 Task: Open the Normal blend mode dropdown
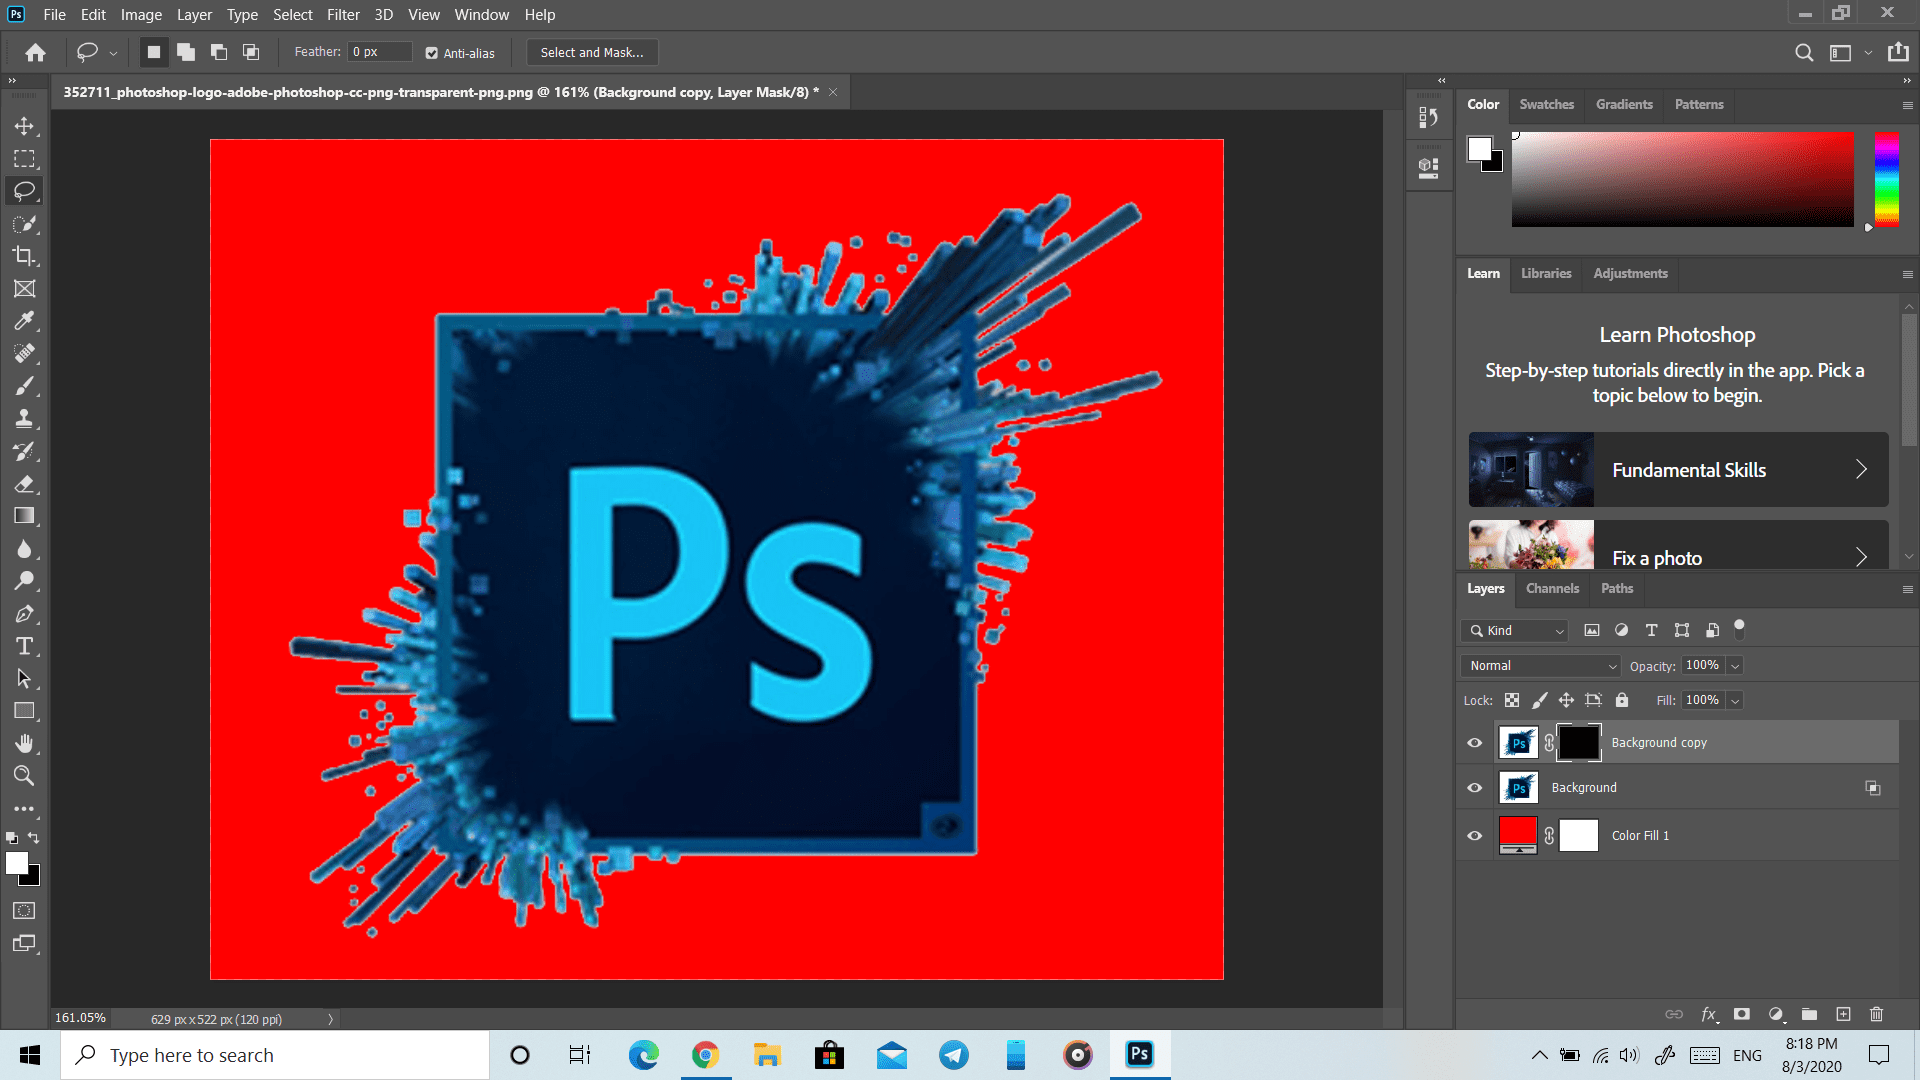(1540, 666)
